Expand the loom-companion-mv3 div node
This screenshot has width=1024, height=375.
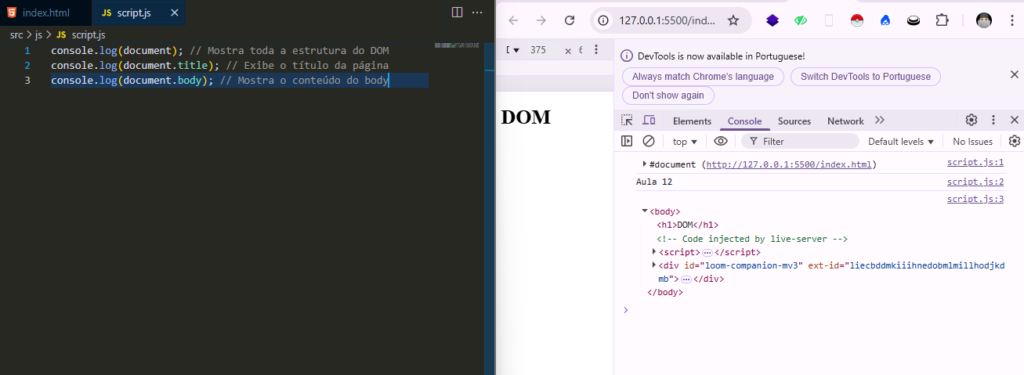pyautogui.click(x=654, y=265)
